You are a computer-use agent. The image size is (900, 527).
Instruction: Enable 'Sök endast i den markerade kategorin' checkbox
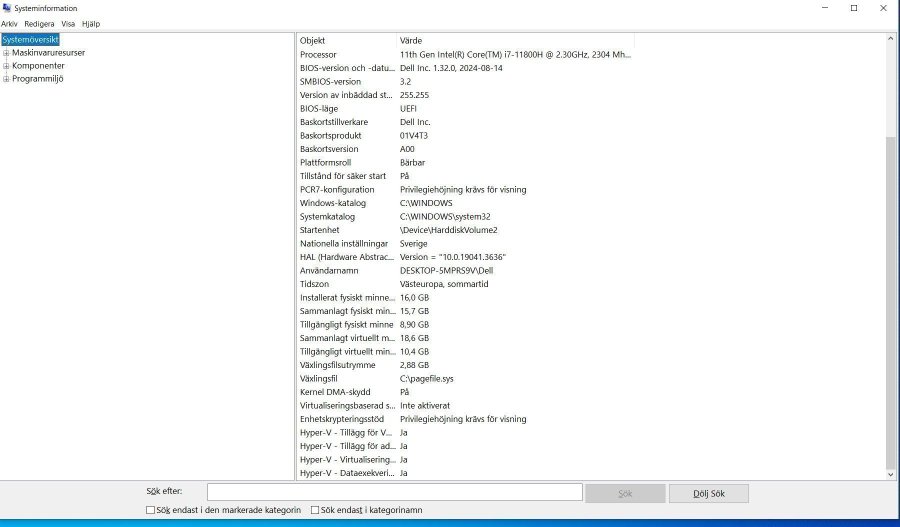tap(150, 510)
